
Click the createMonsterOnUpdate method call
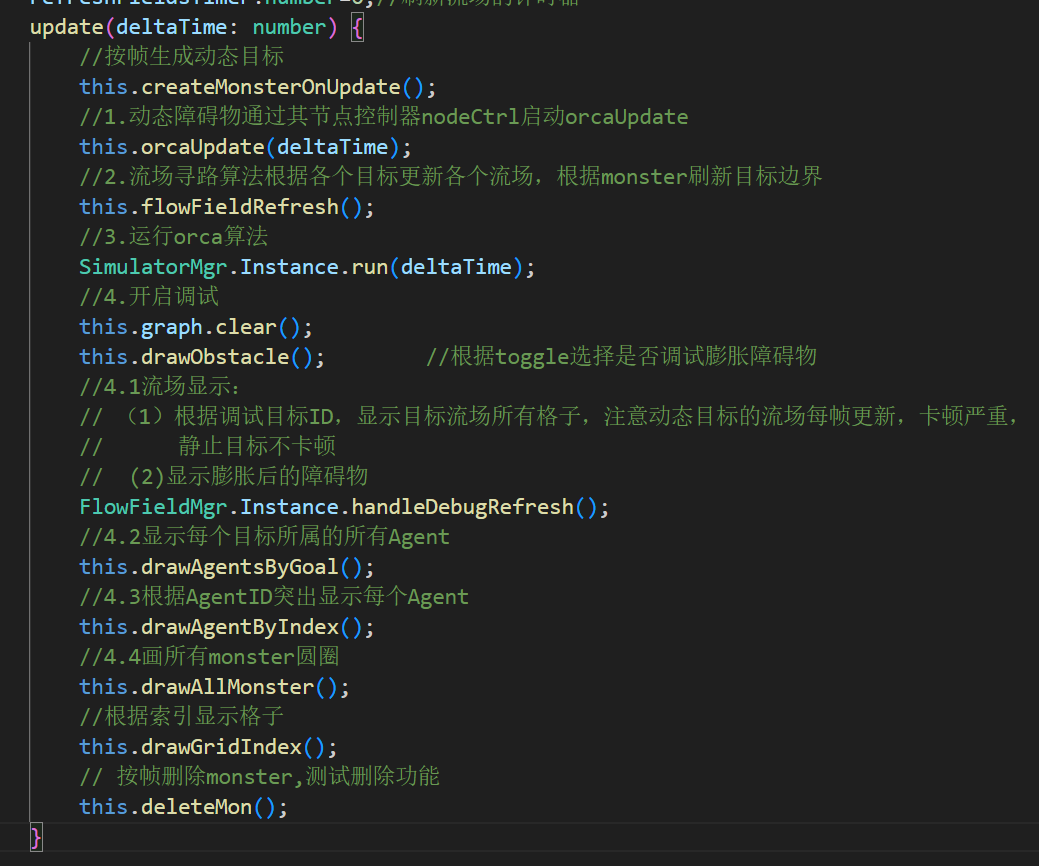click(x=271, y=87)
